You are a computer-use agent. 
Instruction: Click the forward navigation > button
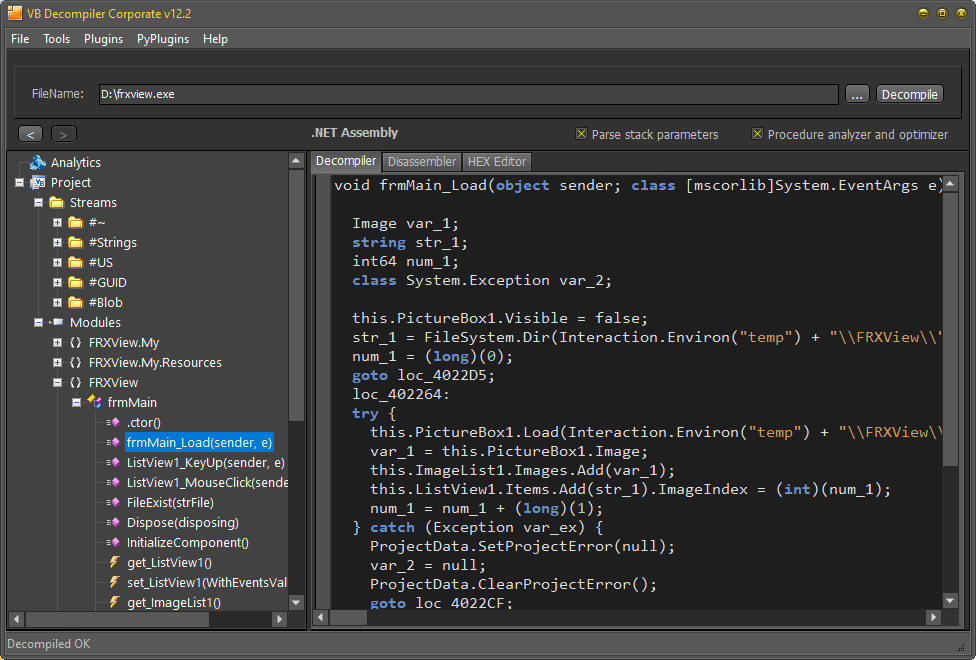pyautogui.click(x=63, y=134)
